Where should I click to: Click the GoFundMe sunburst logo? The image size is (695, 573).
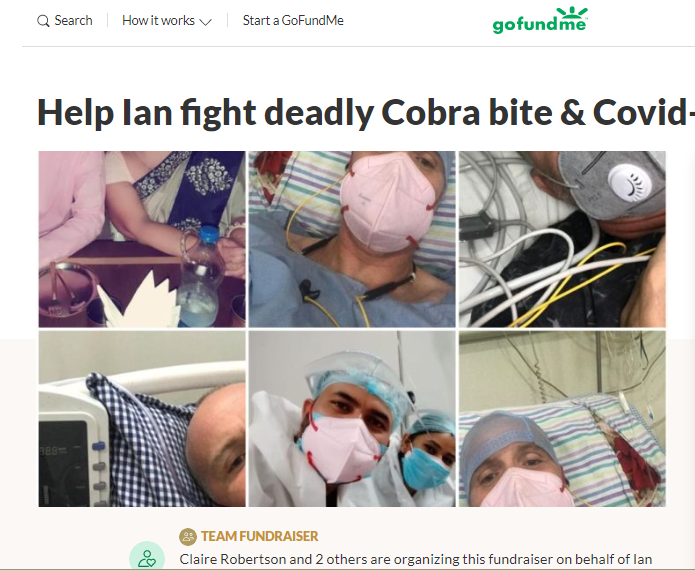tap(572, 13)
